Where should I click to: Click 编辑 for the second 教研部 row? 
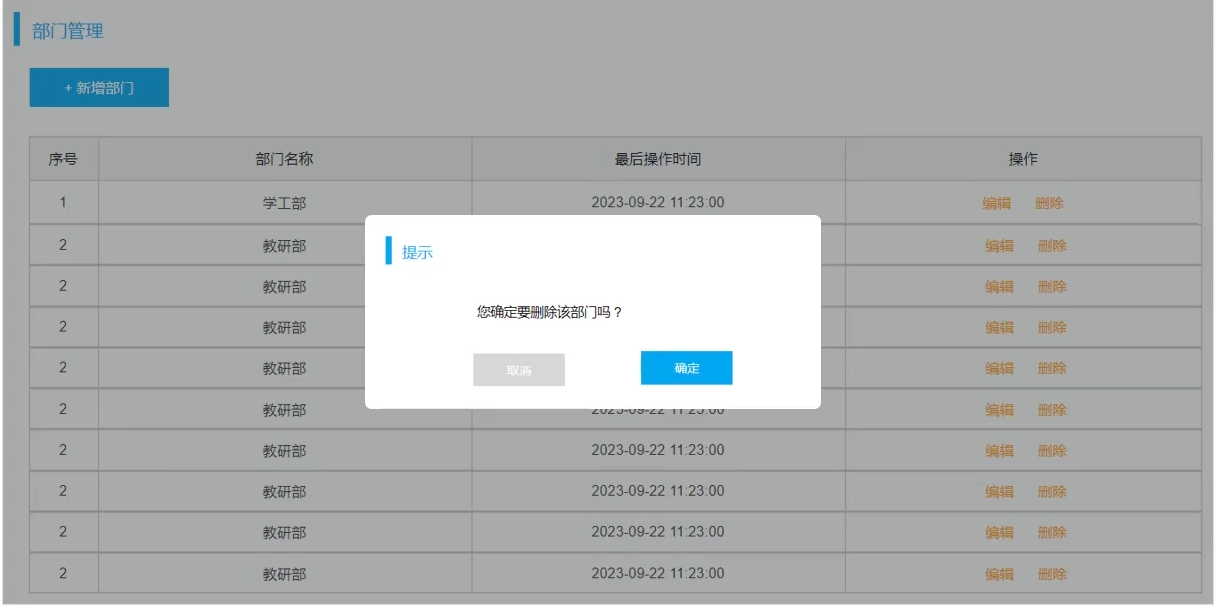point(999,287)
